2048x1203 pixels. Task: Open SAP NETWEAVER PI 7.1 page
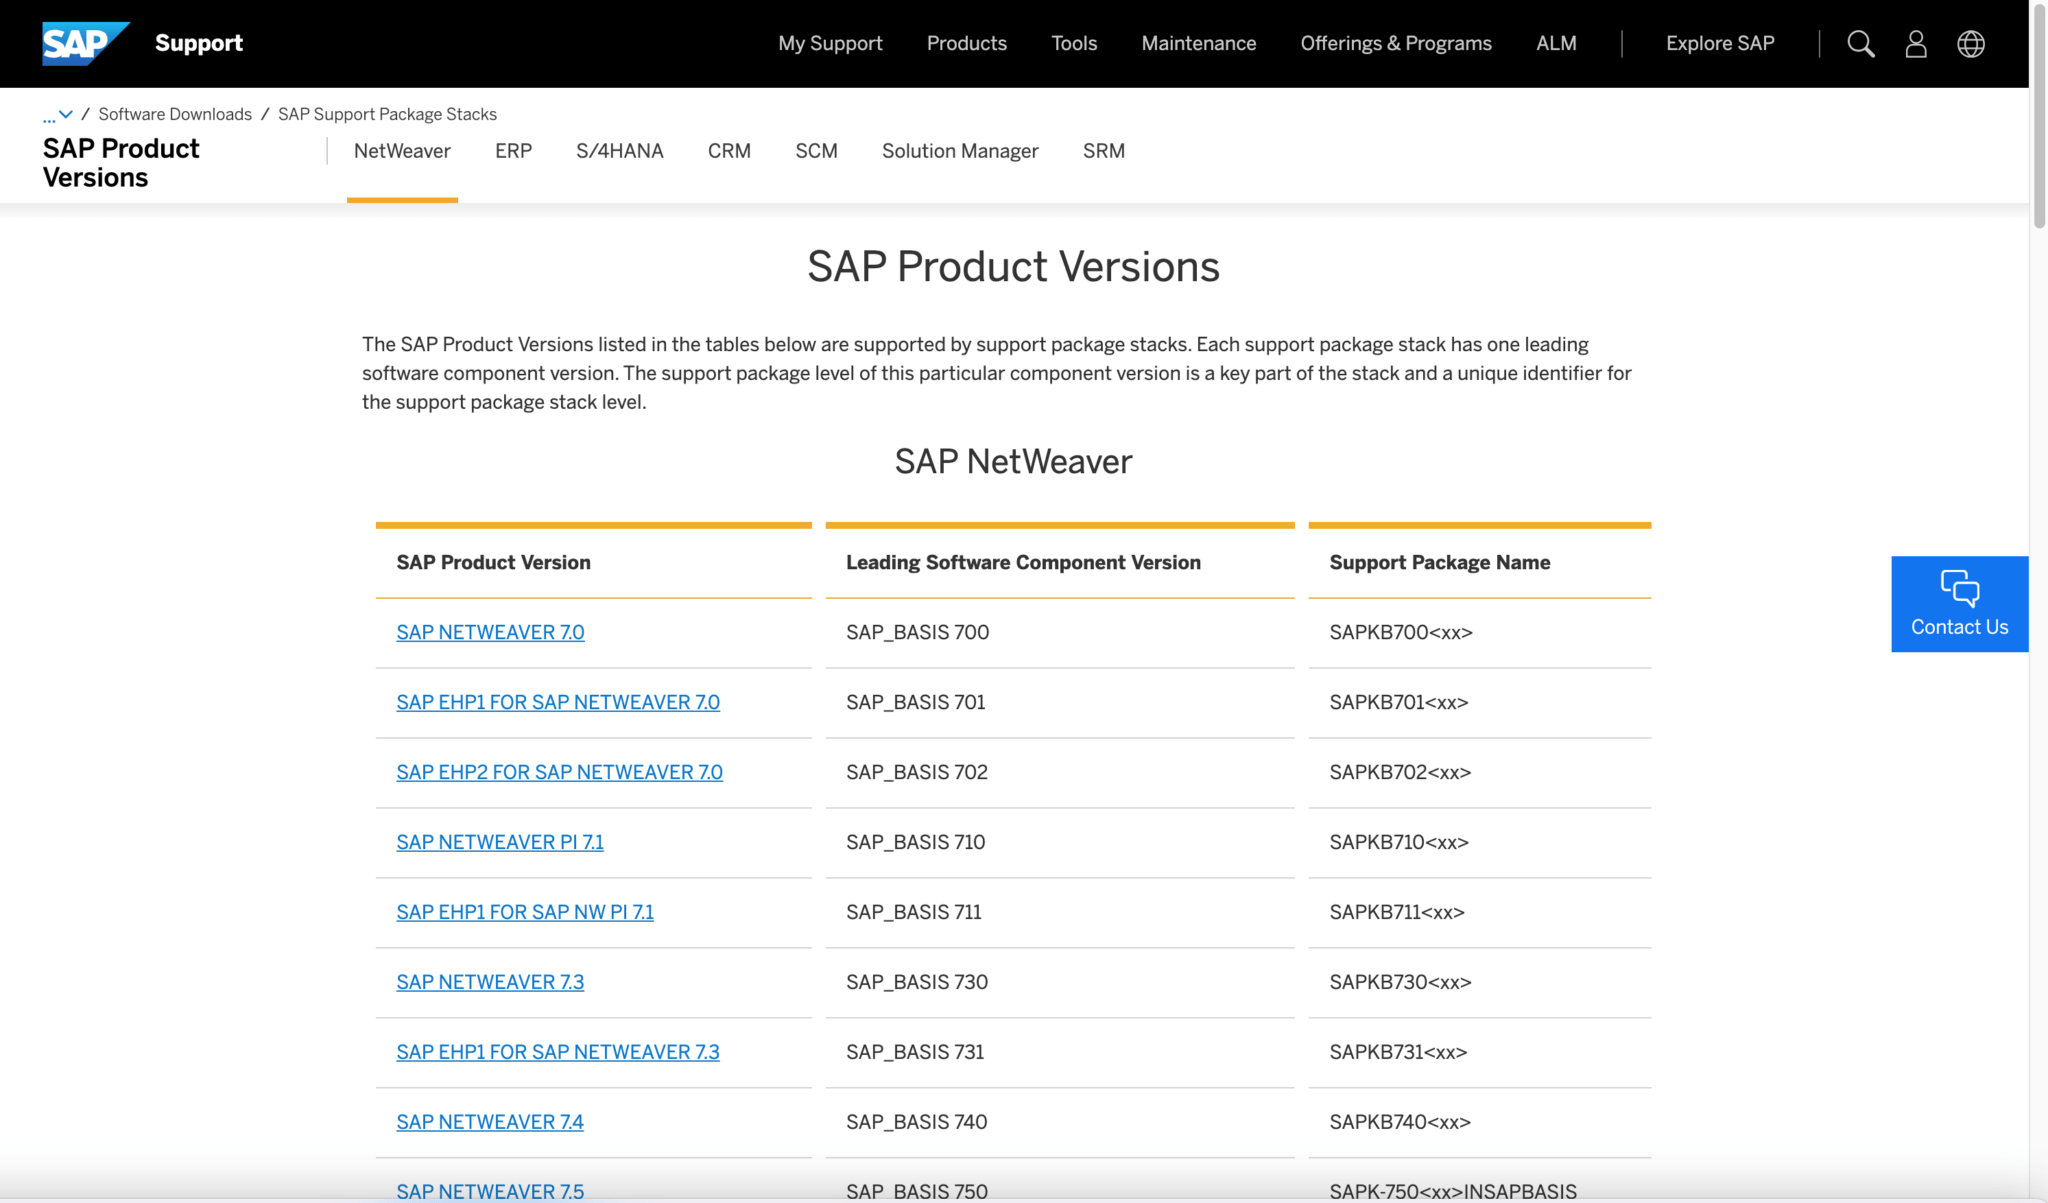pyautogui.click(x=499, y=841)
